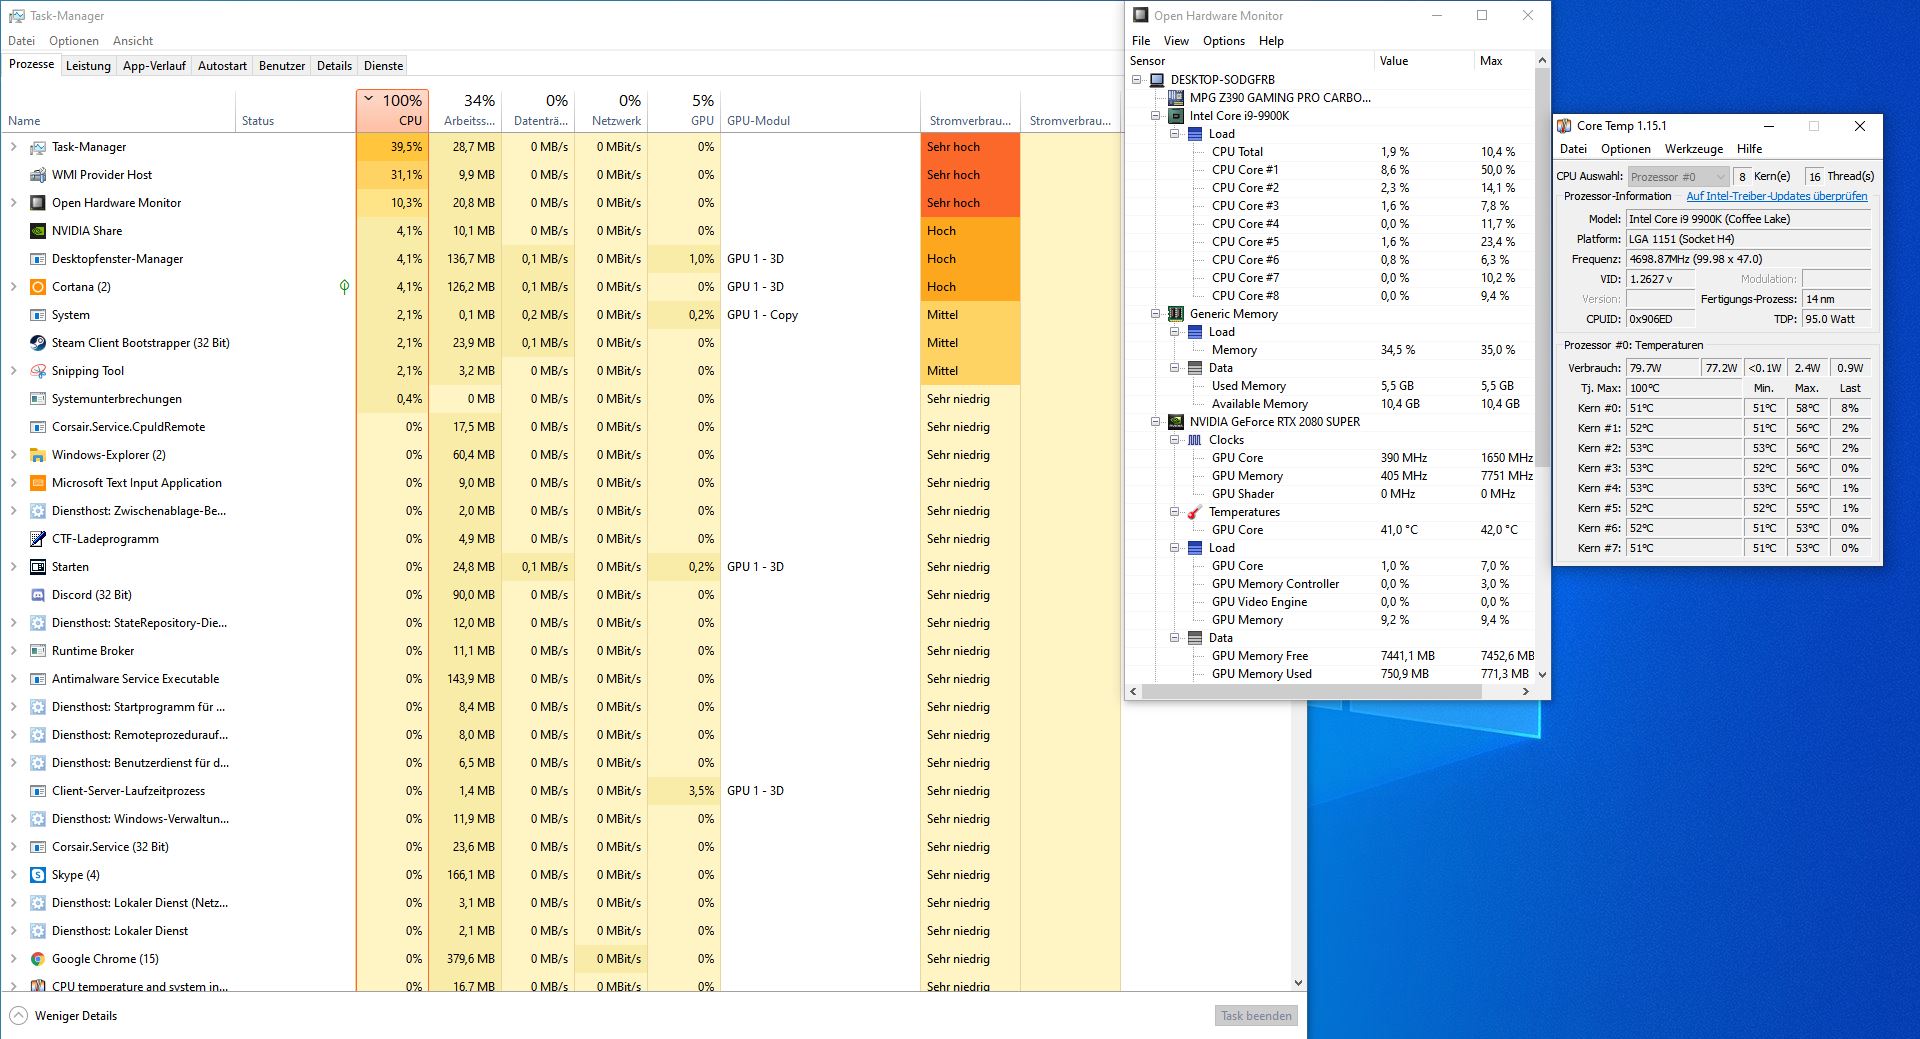Viewport: 1920px width, 1039px height.
Task: Click the Open Hardware Monitor process icon
Action: (38, 203)
